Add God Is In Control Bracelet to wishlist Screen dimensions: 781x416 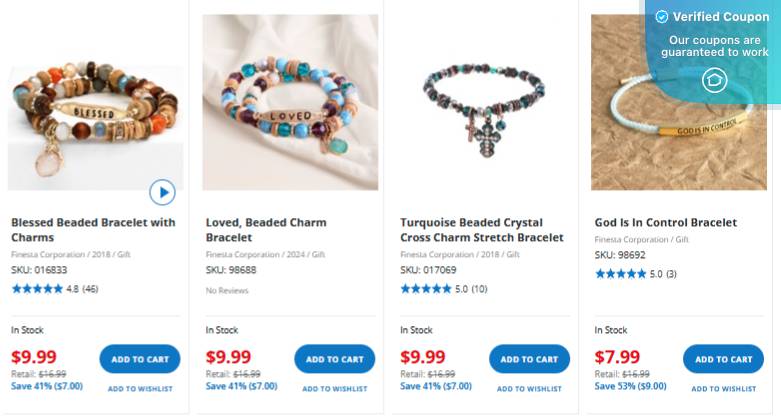[723, 389]
